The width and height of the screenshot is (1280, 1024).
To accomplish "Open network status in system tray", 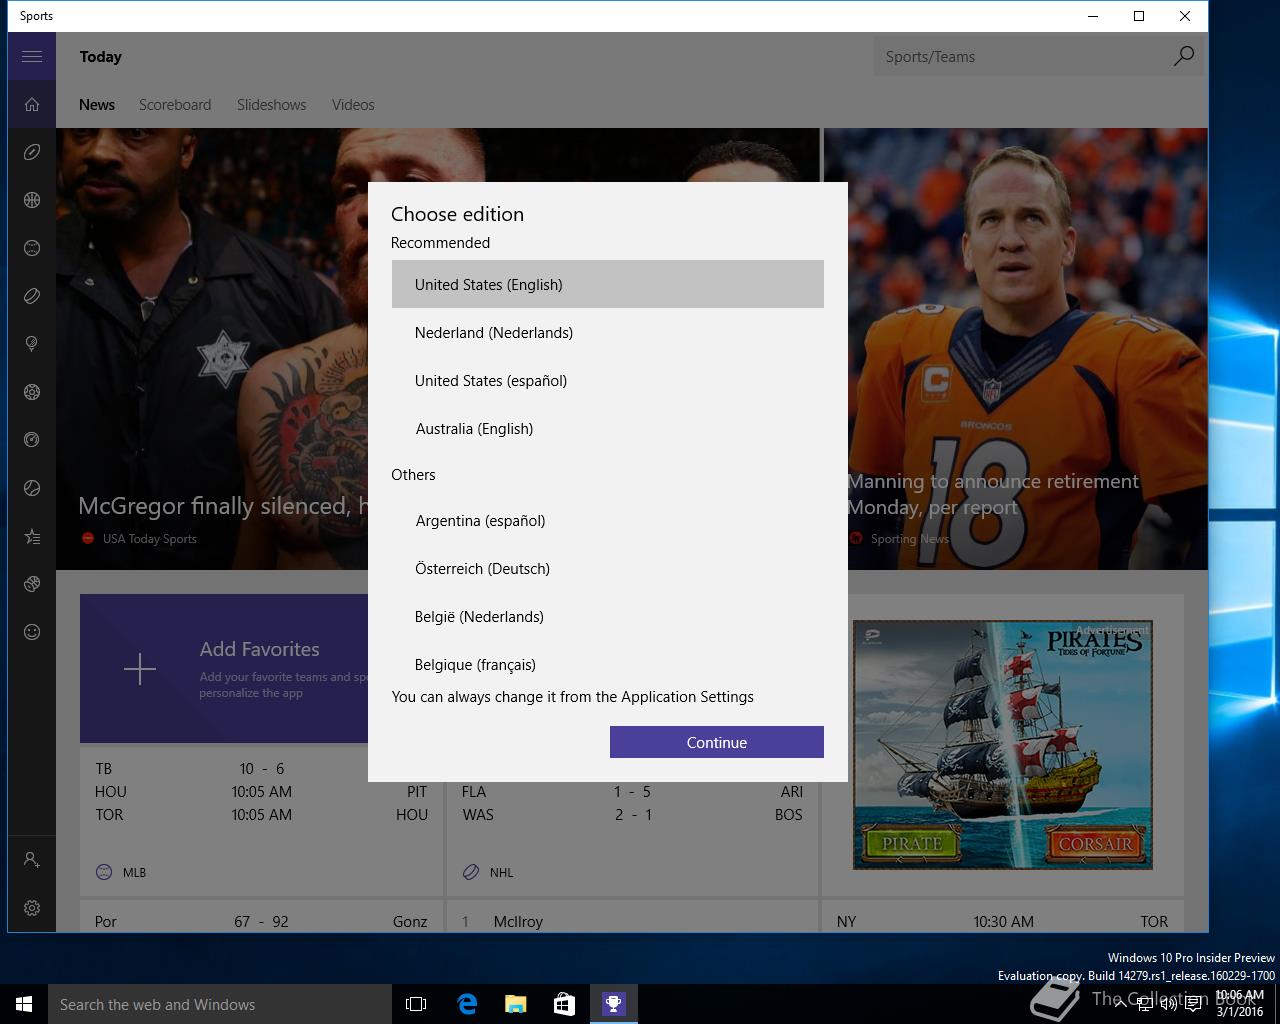I will 1144,1004.
